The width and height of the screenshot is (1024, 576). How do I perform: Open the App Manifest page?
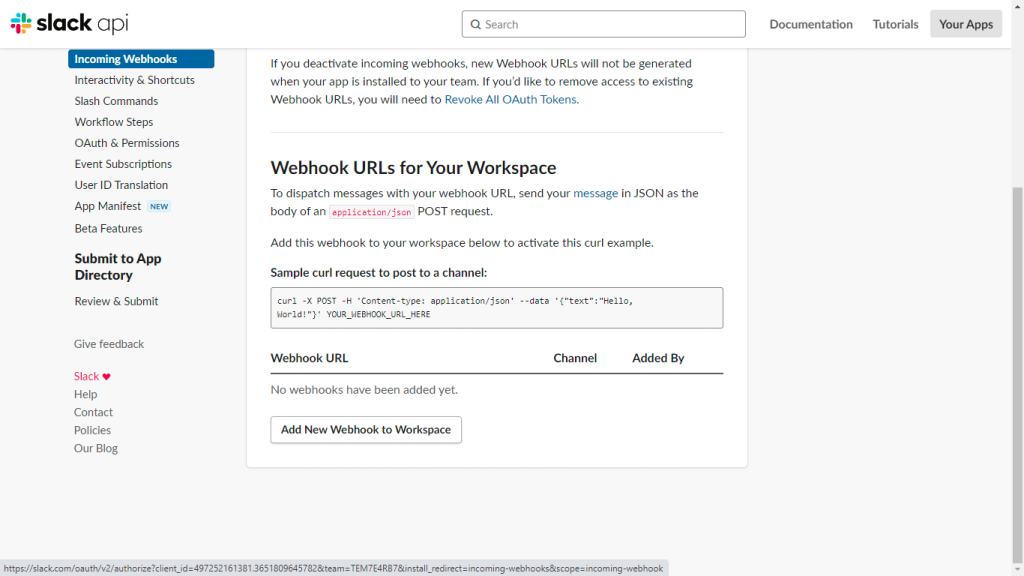pos(108,206)
